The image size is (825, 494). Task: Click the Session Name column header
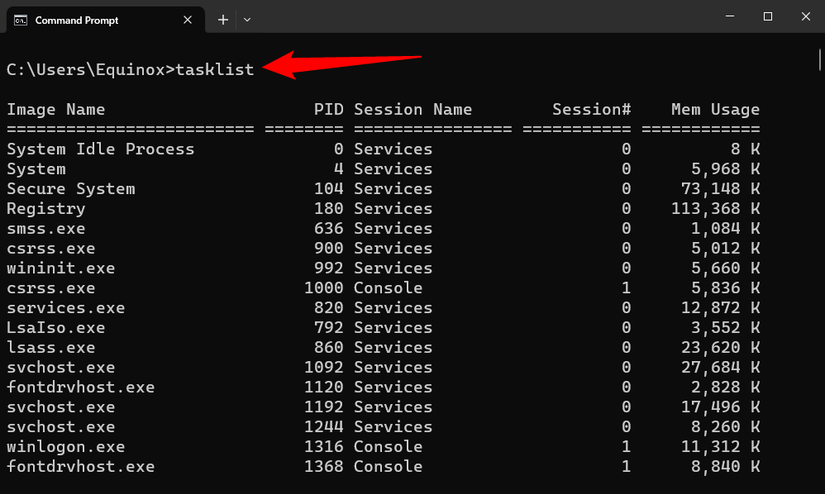click(x=413, y=110)
